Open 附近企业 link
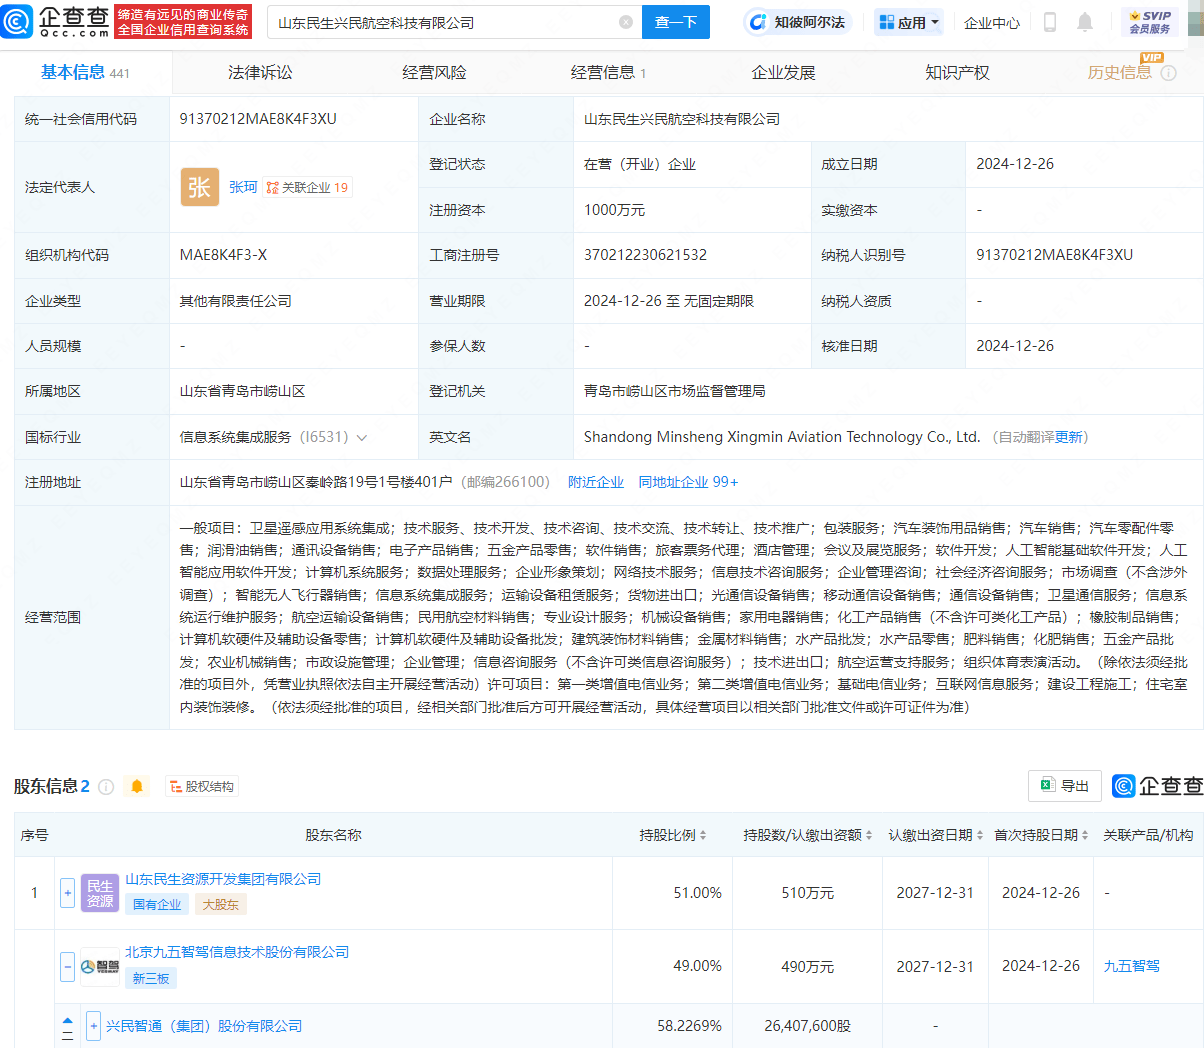The image size is (1204, 1048). click(x=596, y=482)
